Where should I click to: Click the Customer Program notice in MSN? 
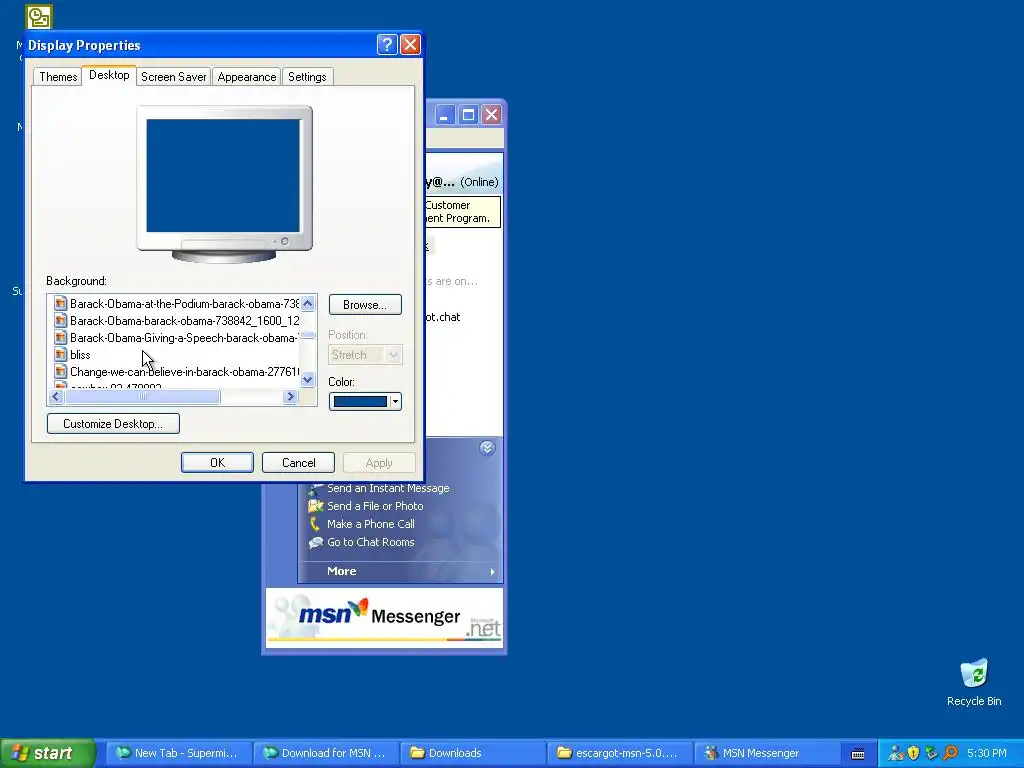coord(463,212)
